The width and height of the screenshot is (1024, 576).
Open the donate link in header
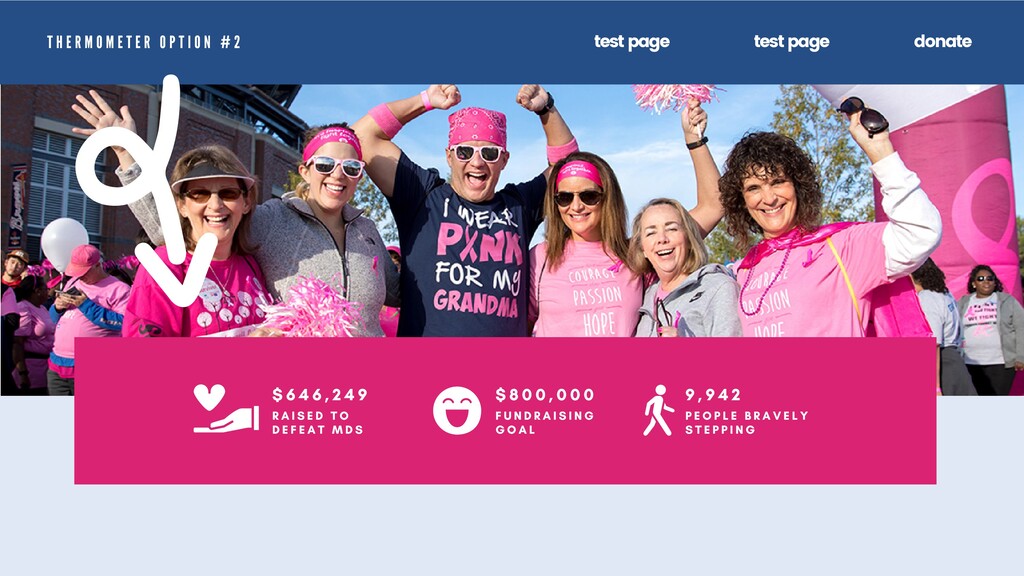pos(942,41)
